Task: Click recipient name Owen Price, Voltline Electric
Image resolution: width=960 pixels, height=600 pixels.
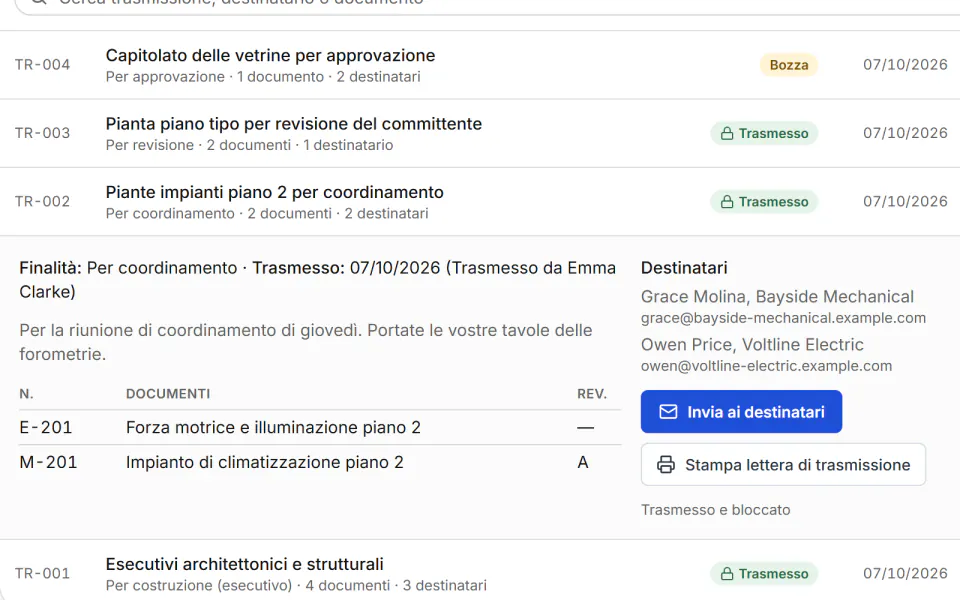Action: (x=752, y=345)
